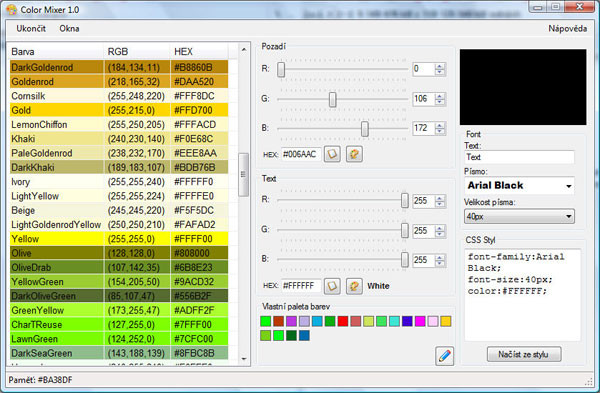
Task: Decrease text R value with down arrow
Action: [x=440, y=204]
